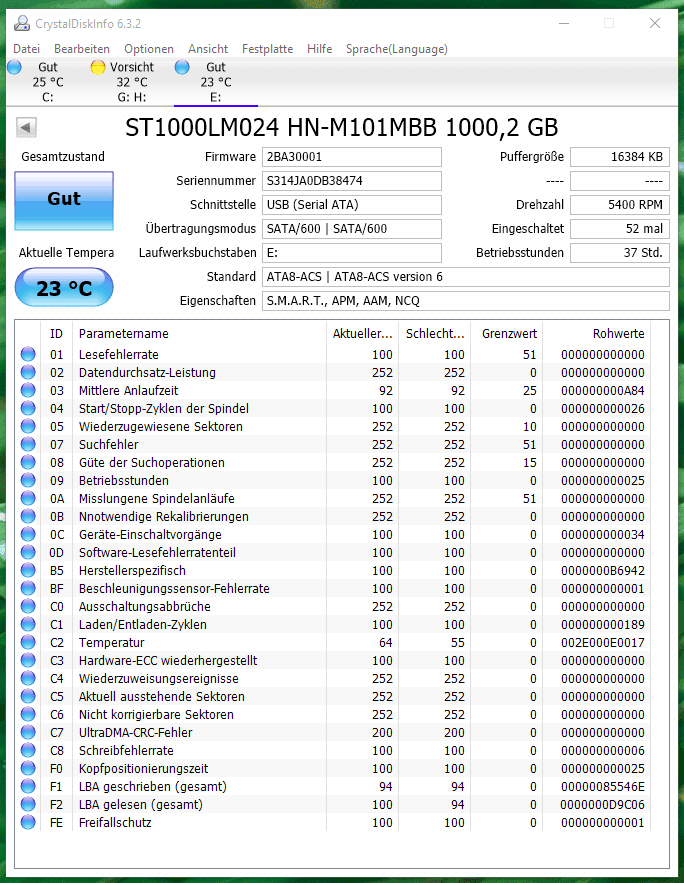This screenshot has width=684, height=883.
Task: Click status icon for Schreibfehlerrate
Action: [x=28, y=751]
